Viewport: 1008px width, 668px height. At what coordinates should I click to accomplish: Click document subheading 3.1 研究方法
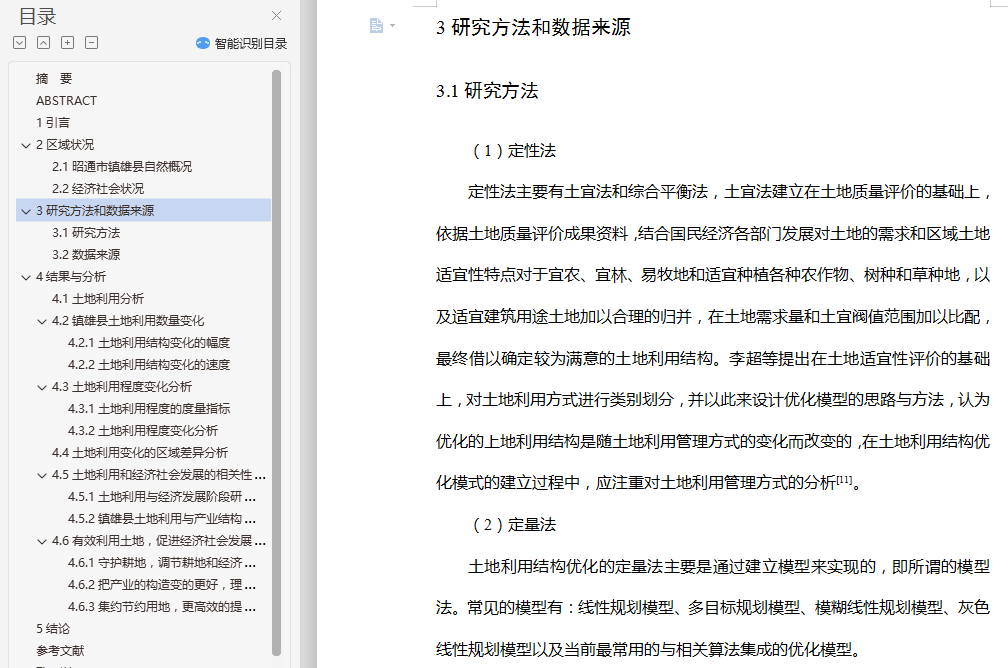tap(487, 91)
